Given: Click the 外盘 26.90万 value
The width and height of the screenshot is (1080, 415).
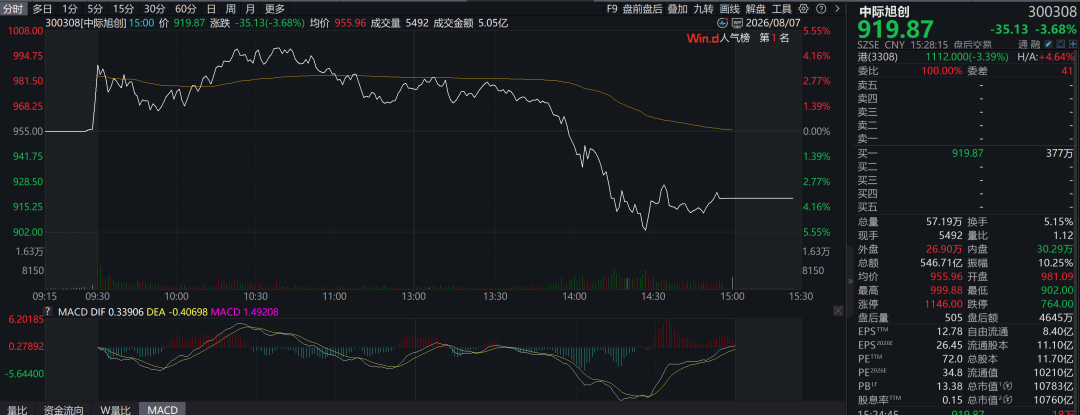Looking at the screenshot, I should [x=943, y=248].
